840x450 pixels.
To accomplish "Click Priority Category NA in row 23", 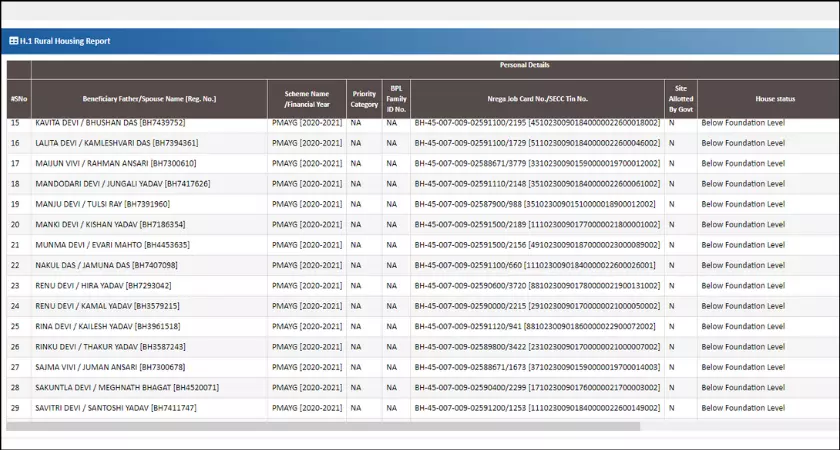I will click(x=356, y=286).
